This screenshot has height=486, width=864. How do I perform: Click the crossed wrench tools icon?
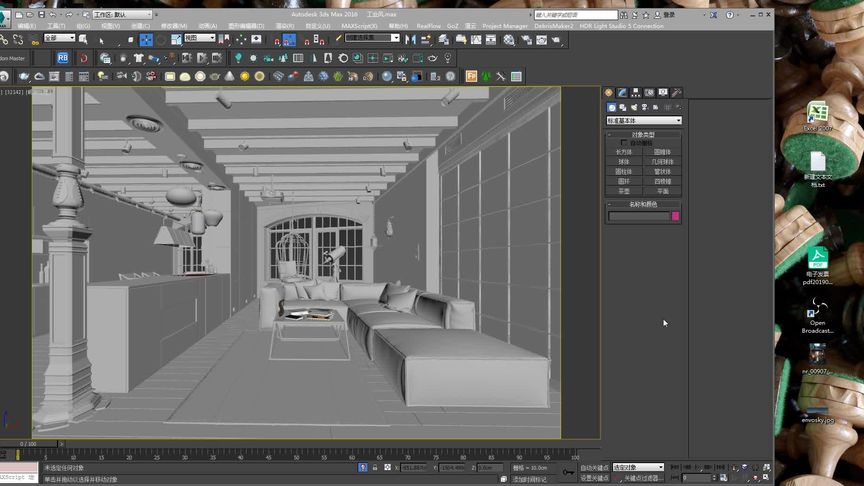(500, 77)
